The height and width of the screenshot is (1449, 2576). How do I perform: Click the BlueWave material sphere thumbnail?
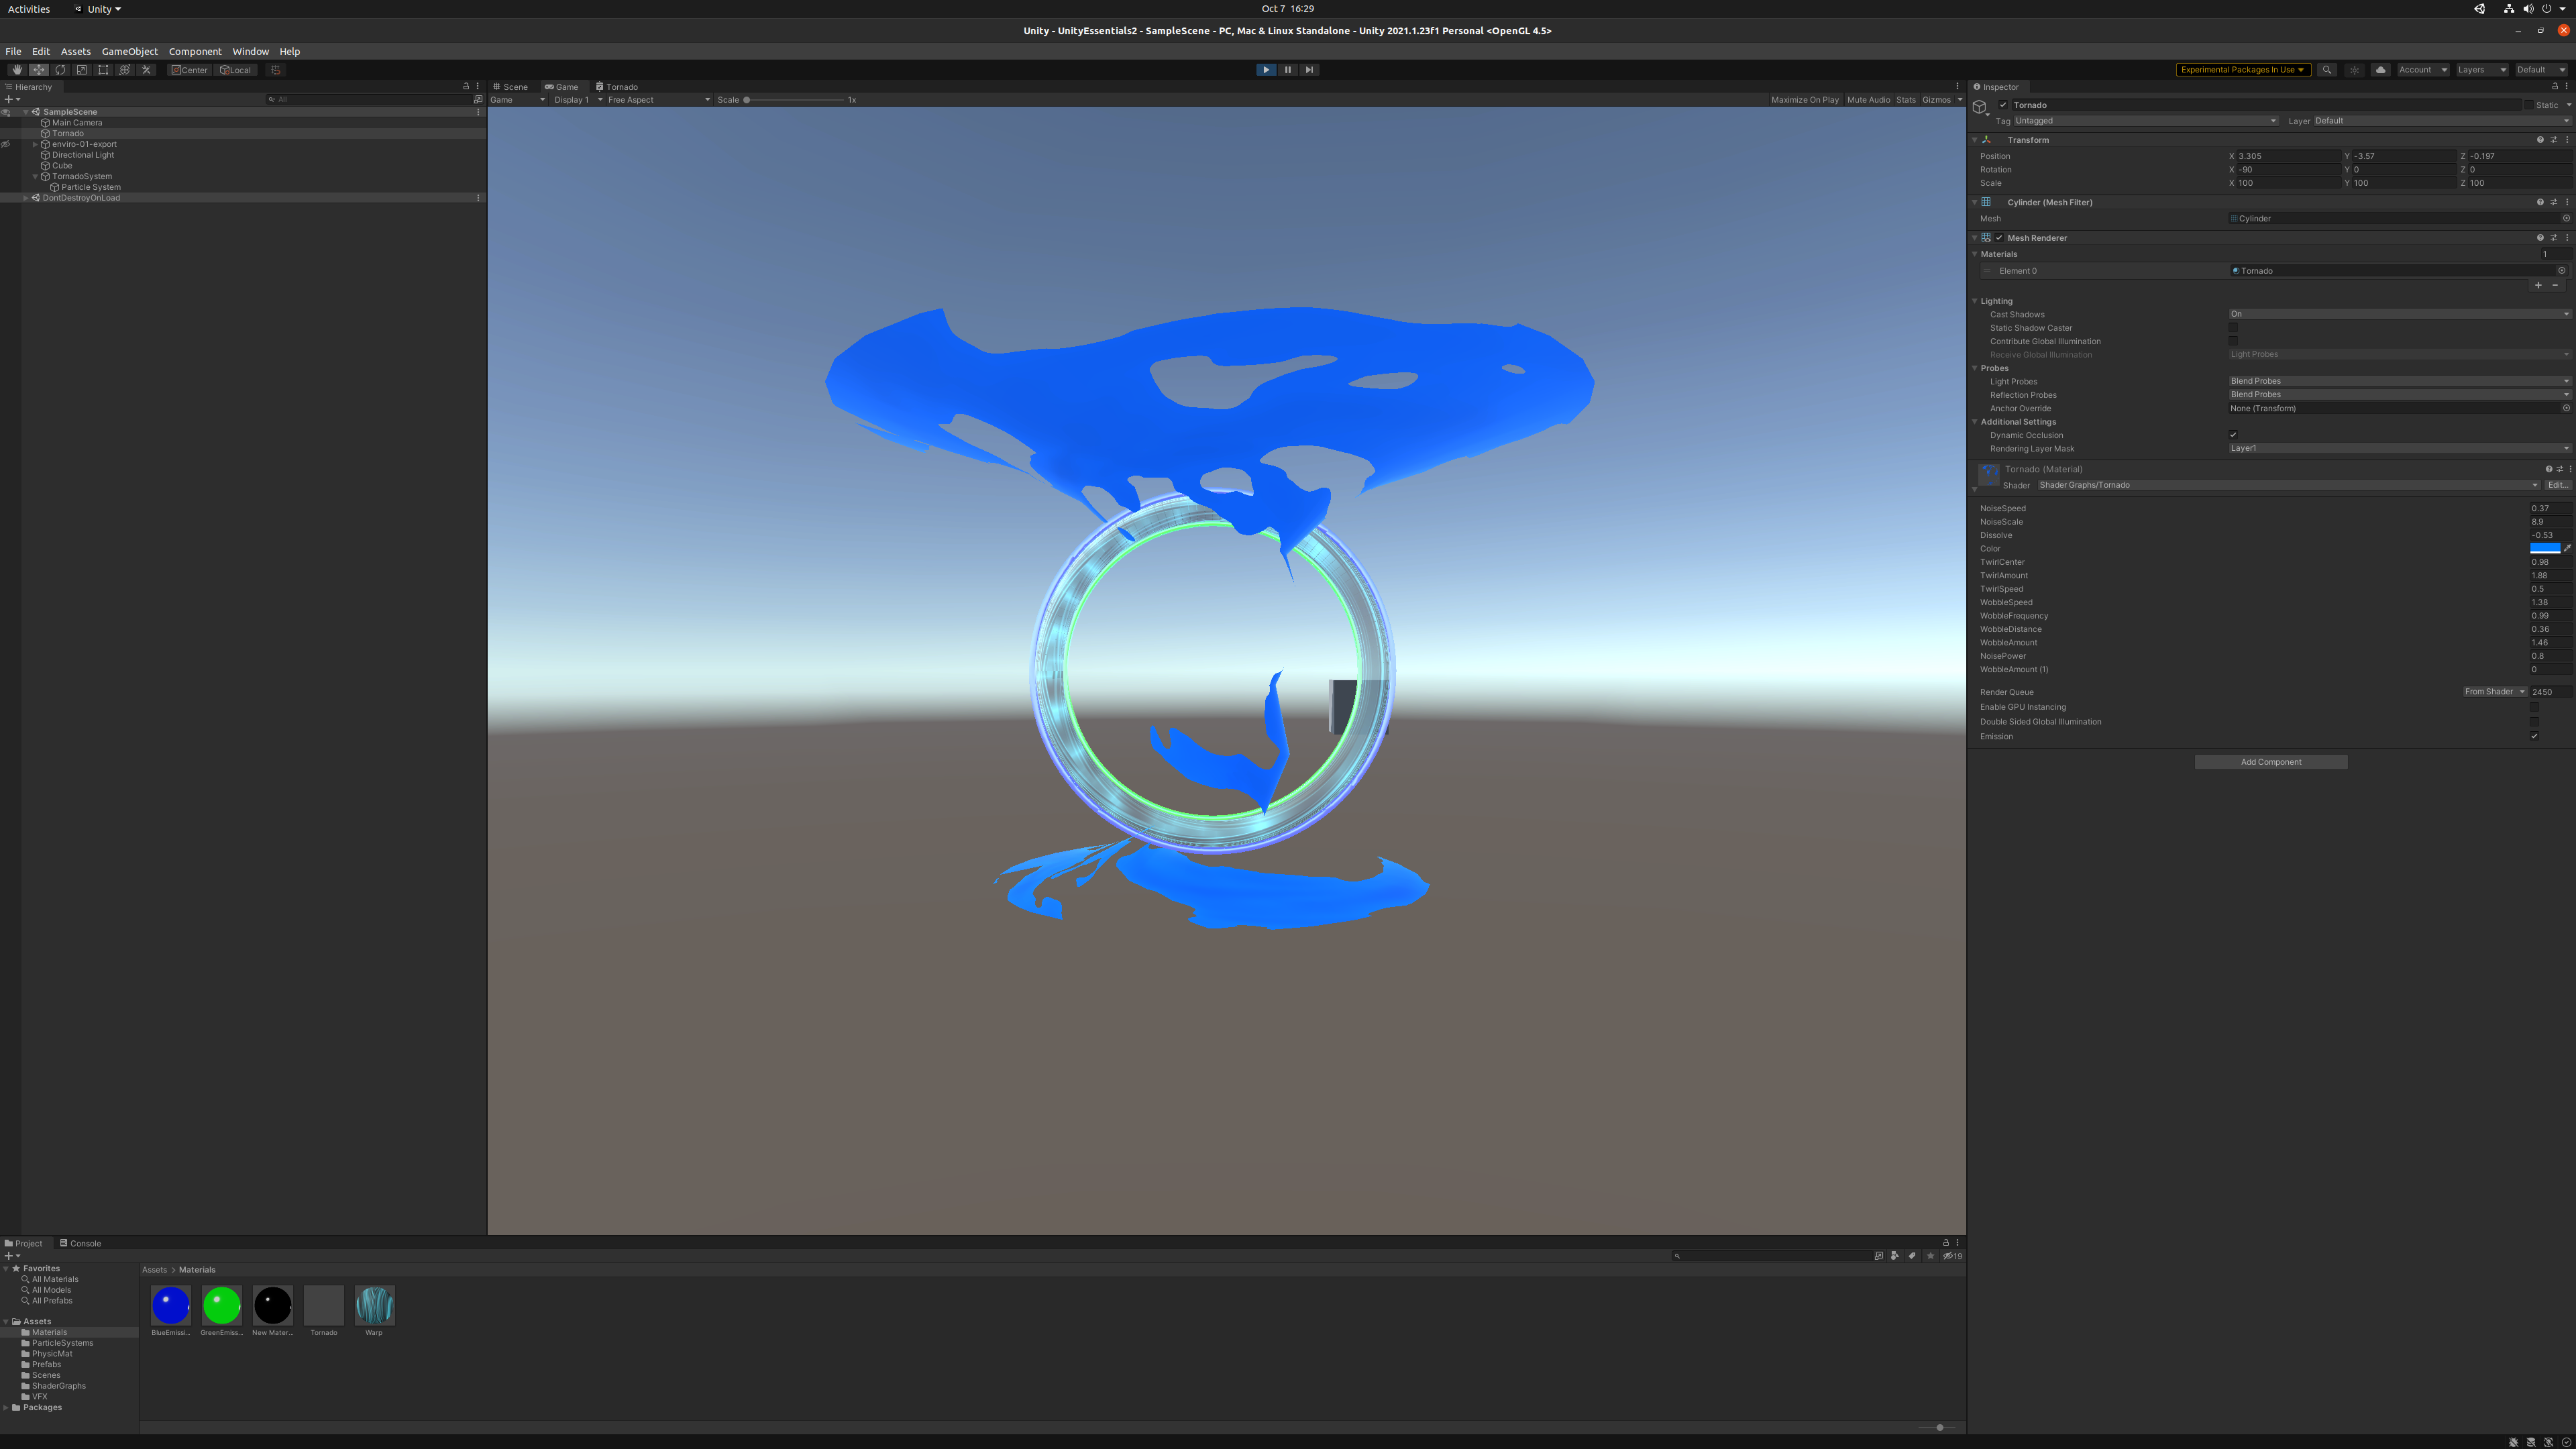click(x=170, y=1305)
